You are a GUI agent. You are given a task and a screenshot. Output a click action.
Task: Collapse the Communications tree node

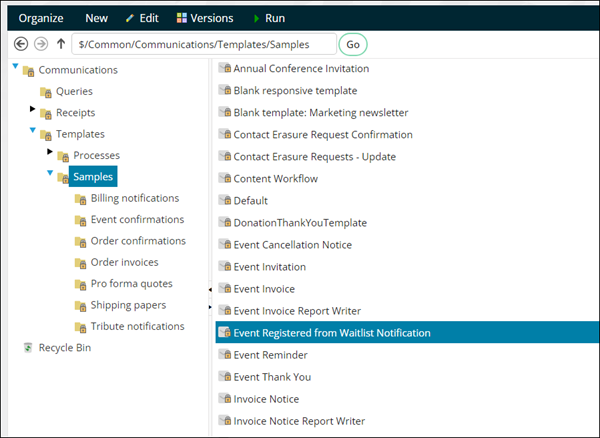click(15, 66)
